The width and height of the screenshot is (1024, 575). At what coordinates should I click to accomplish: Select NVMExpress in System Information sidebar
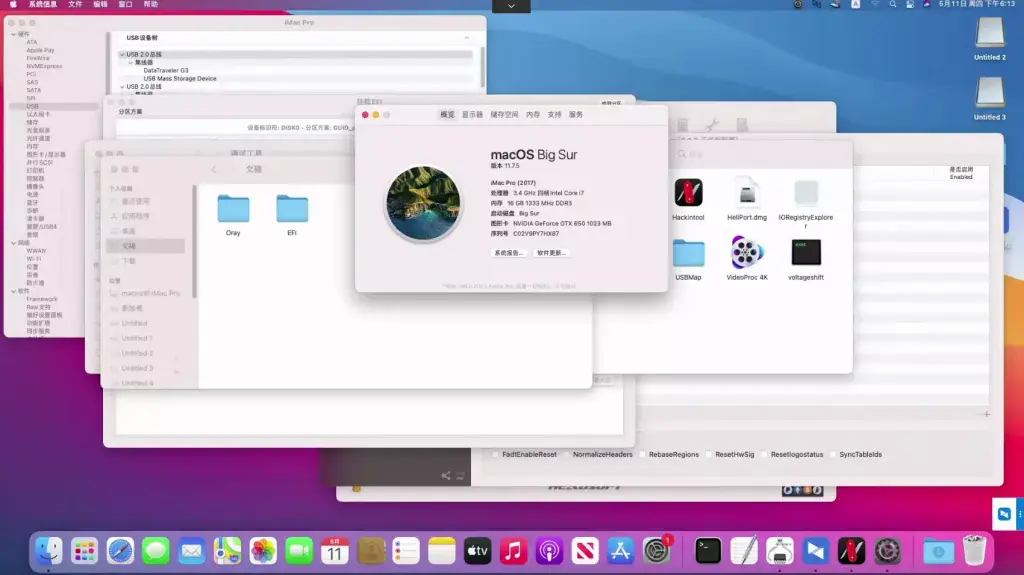[44, 66]
